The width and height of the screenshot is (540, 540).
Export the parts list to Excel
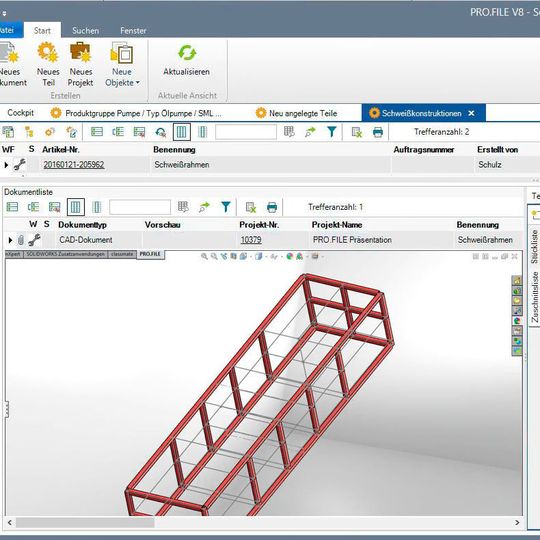(x=357, y=132)
